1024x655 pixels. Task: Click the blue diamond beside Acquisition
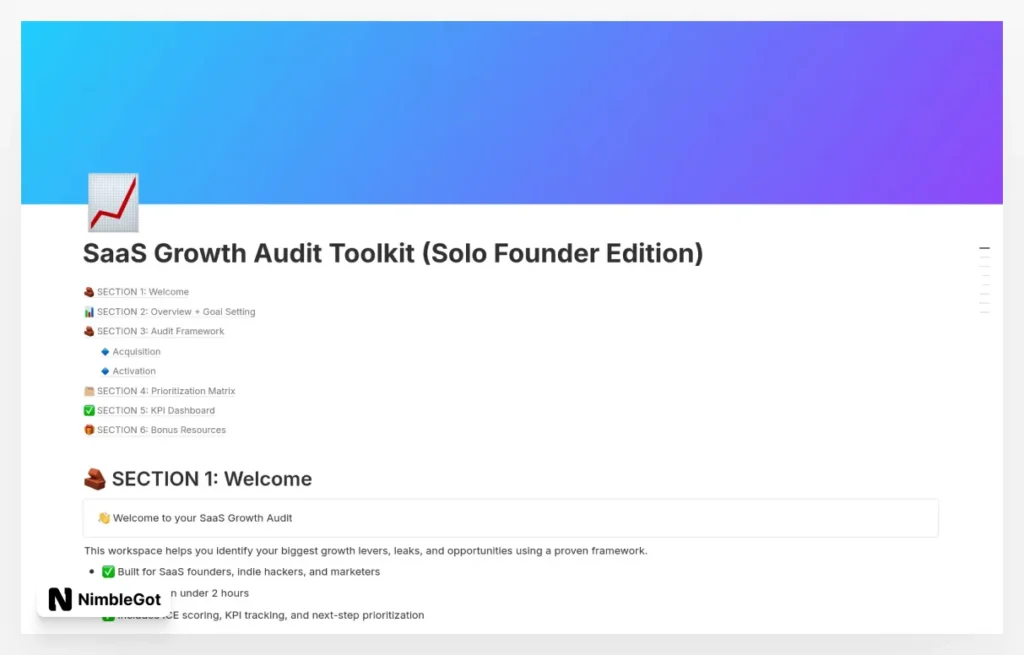click(105, 352)
